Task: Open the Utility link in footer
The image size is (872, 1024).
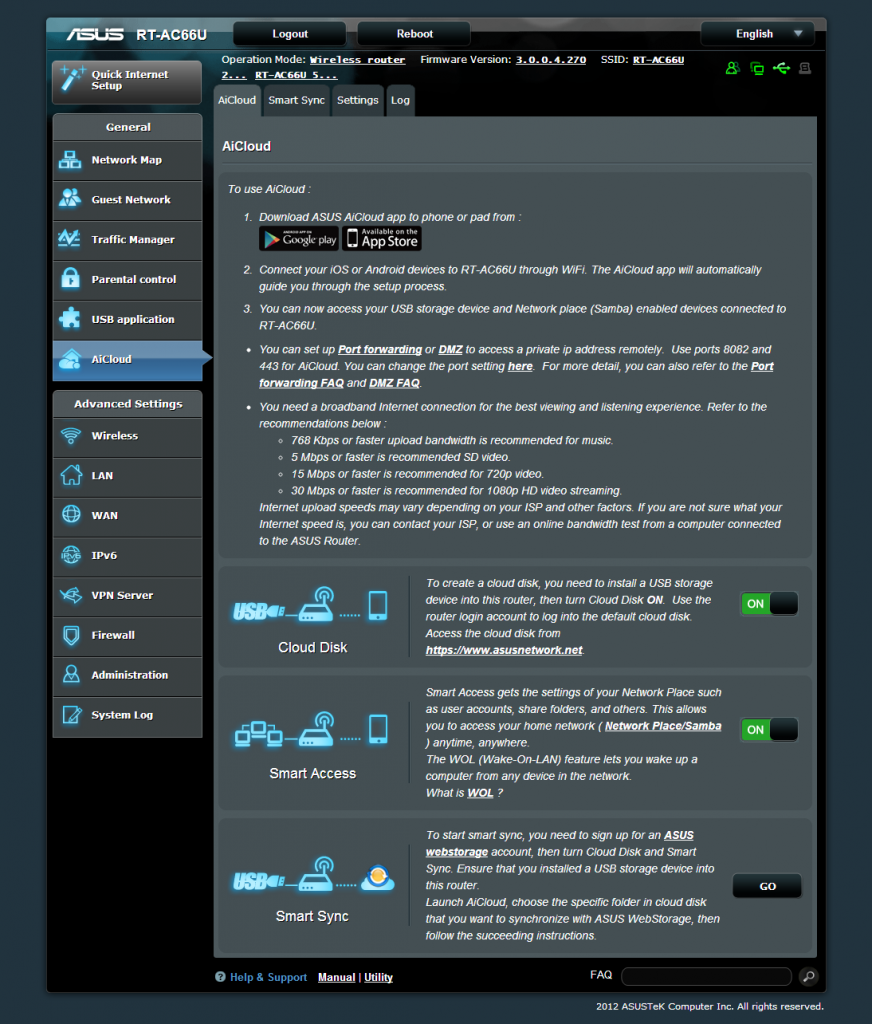Action: [x=378, y=978]
